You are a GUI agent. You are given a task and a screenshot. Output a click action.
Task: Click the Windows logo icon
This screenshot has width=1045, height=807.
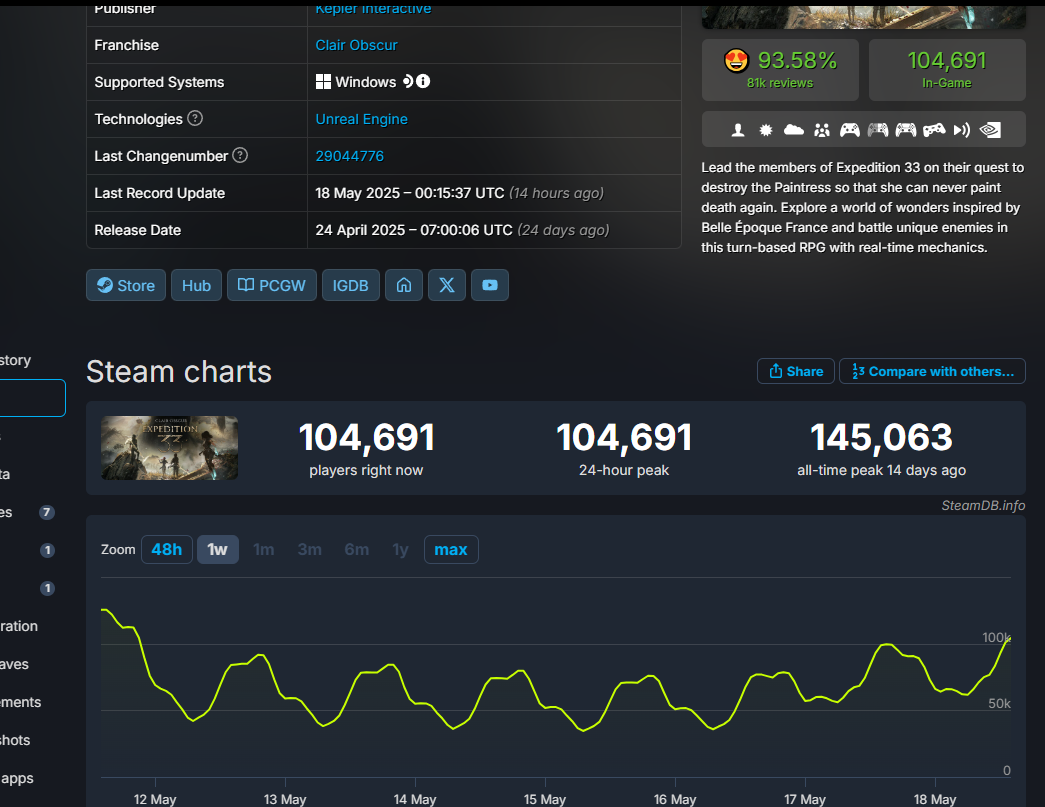(323, 82)
